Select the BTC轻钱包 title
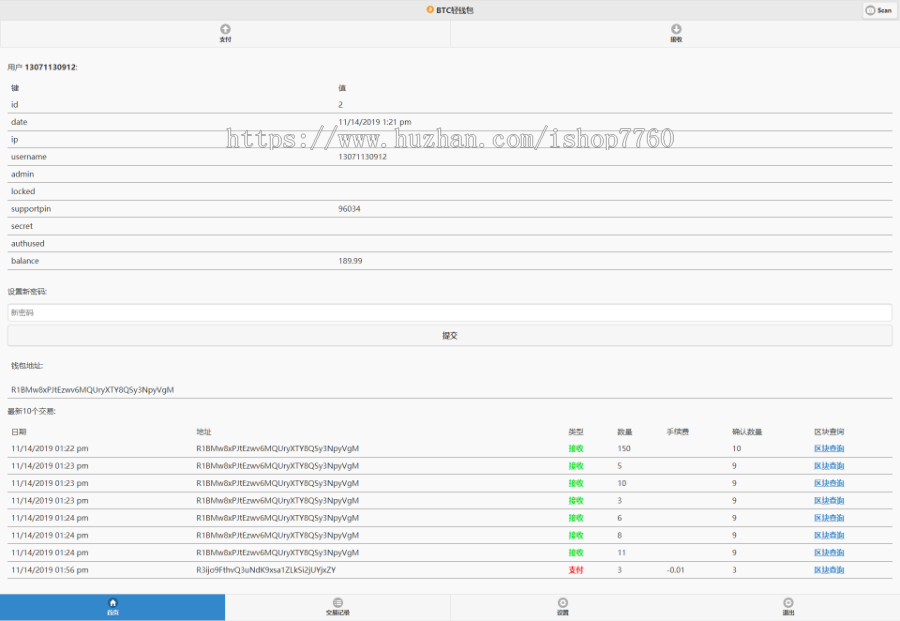The width and height of the screenshot is (900, 621). (455, 10)
